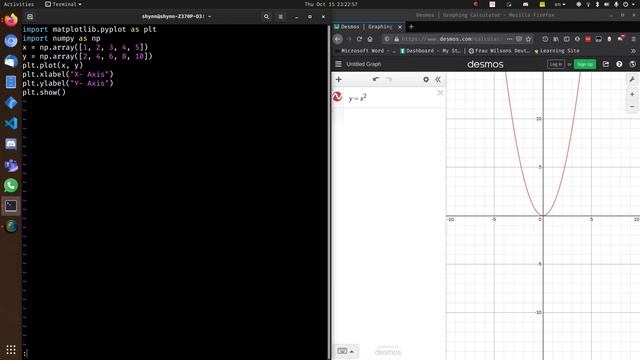Add a new Desmos expression item
640x360 pixels.
[338, 79]
